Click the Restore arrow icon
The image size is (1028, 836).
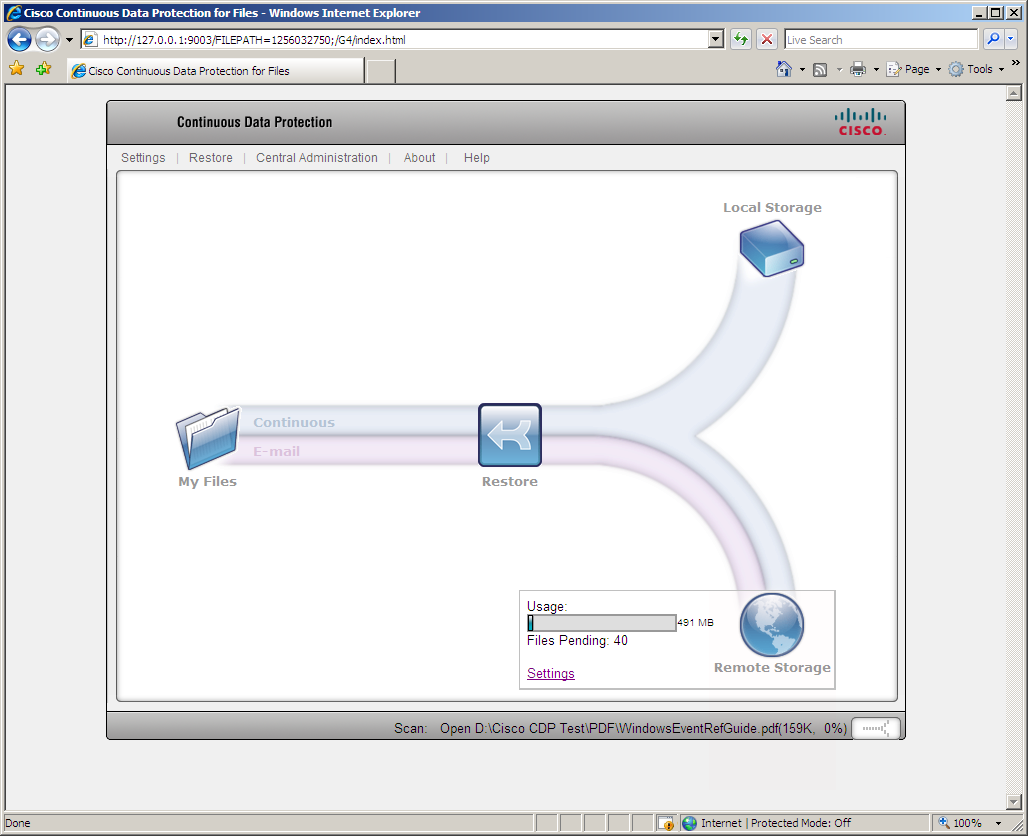[x=510, y=435]
